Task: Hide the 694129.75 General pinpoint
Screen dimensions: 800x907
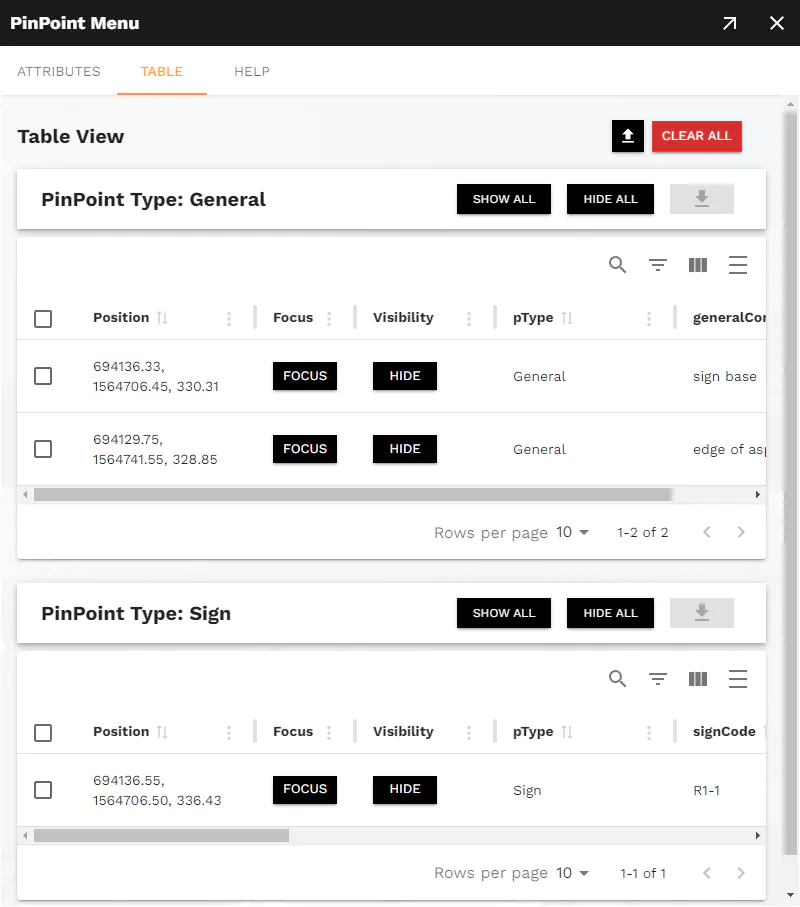Action: (404, 449)
